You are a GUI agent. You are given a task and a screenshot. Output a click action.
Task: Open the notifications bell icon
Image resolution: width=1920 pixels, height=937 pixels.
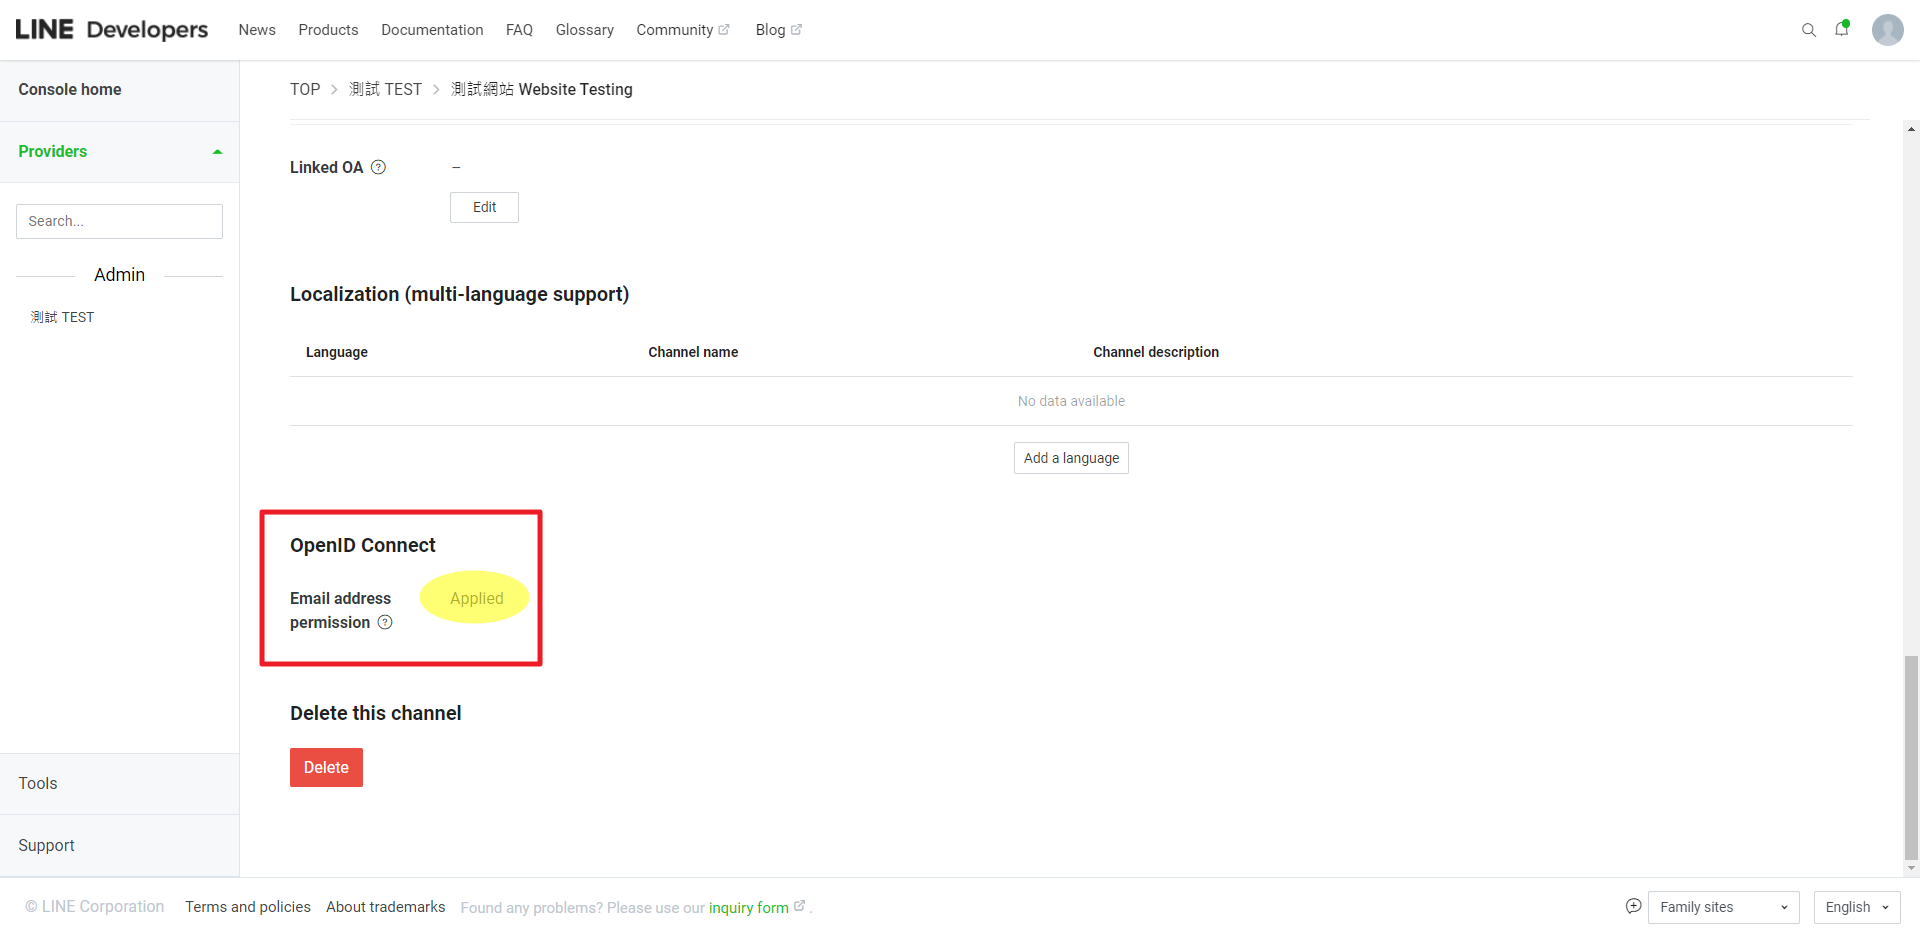[1841, 29]
